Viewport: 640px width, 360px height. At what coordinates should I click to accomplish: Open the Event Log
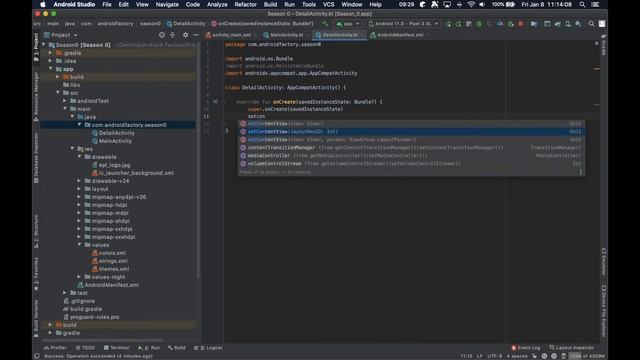pyautogui.click(x=526, y=348)
